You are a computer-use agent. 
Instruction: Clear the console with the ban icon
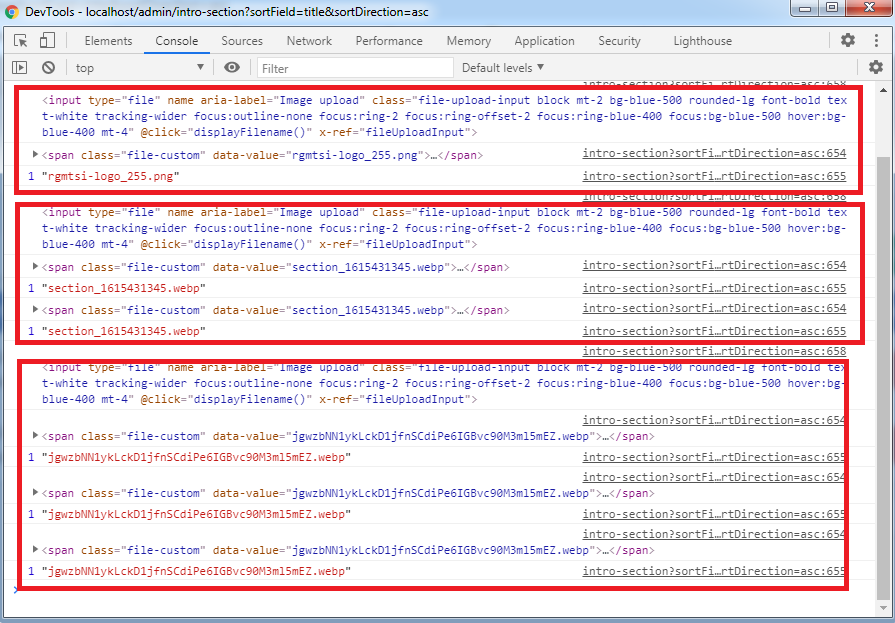tap(49, 68)
